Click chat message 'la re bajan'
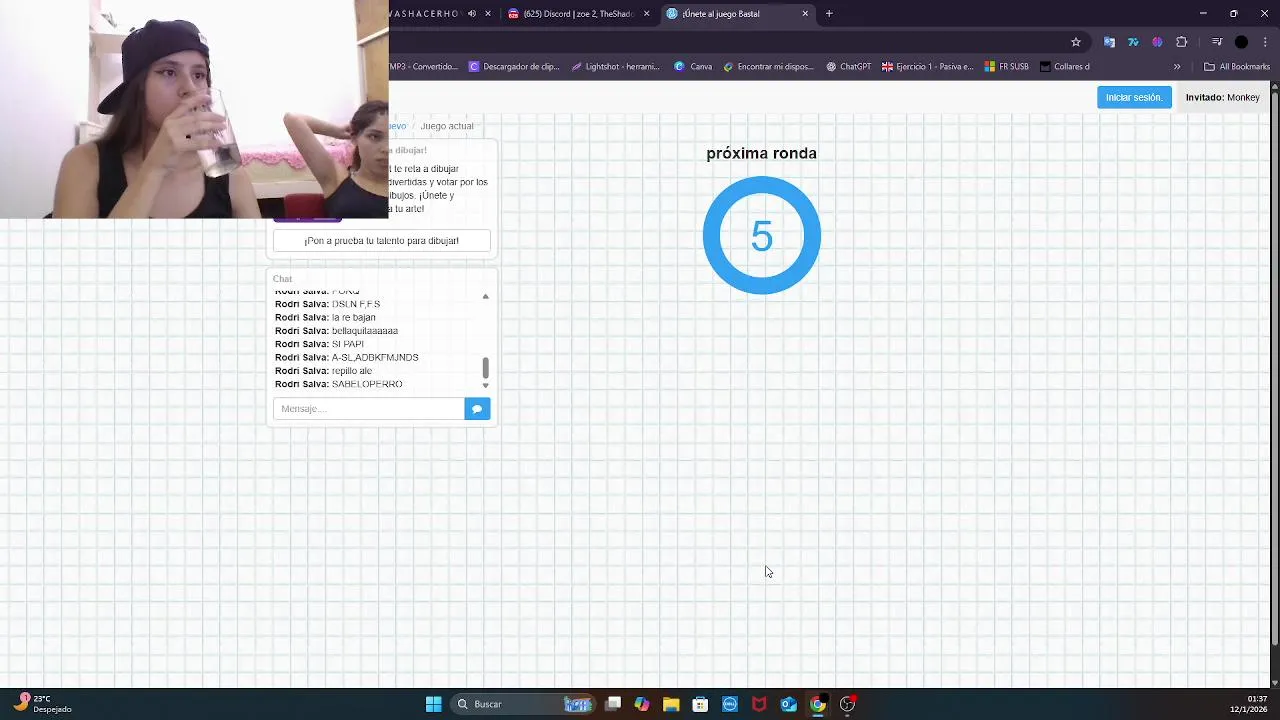Screen dimensions: 1280x720 tap(354, 317)
